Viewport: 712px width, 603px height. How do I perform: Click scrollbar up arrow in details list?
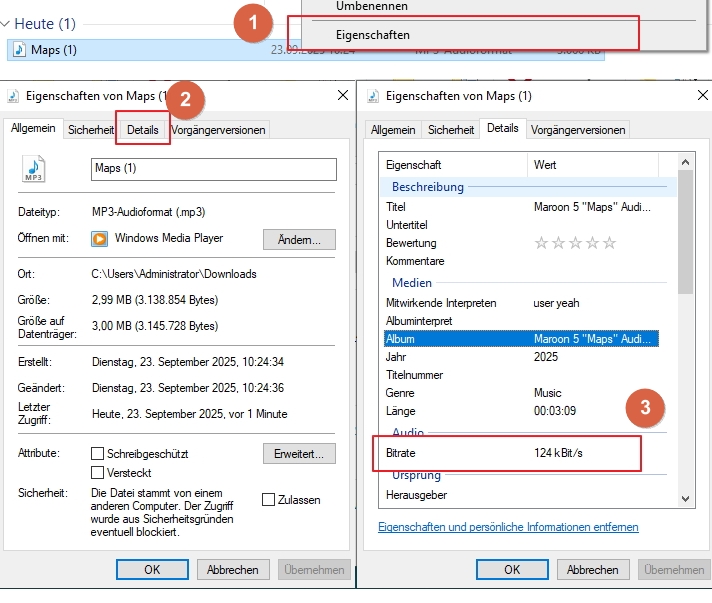[686, 162]
